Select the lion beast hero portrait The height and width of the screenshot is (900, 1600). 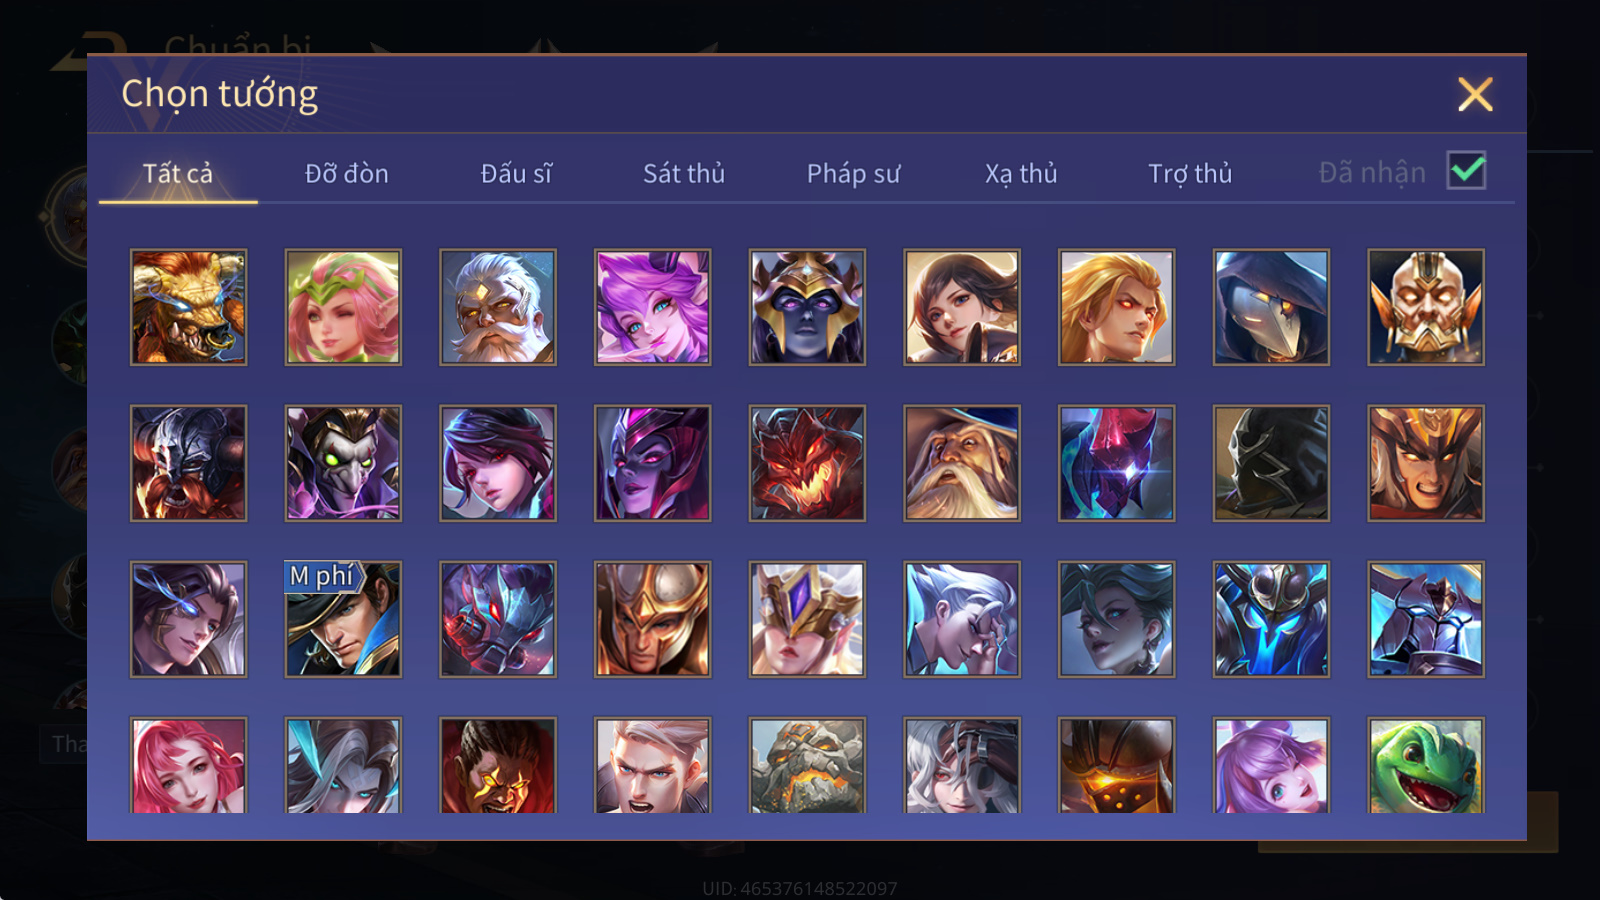point(188,307)
